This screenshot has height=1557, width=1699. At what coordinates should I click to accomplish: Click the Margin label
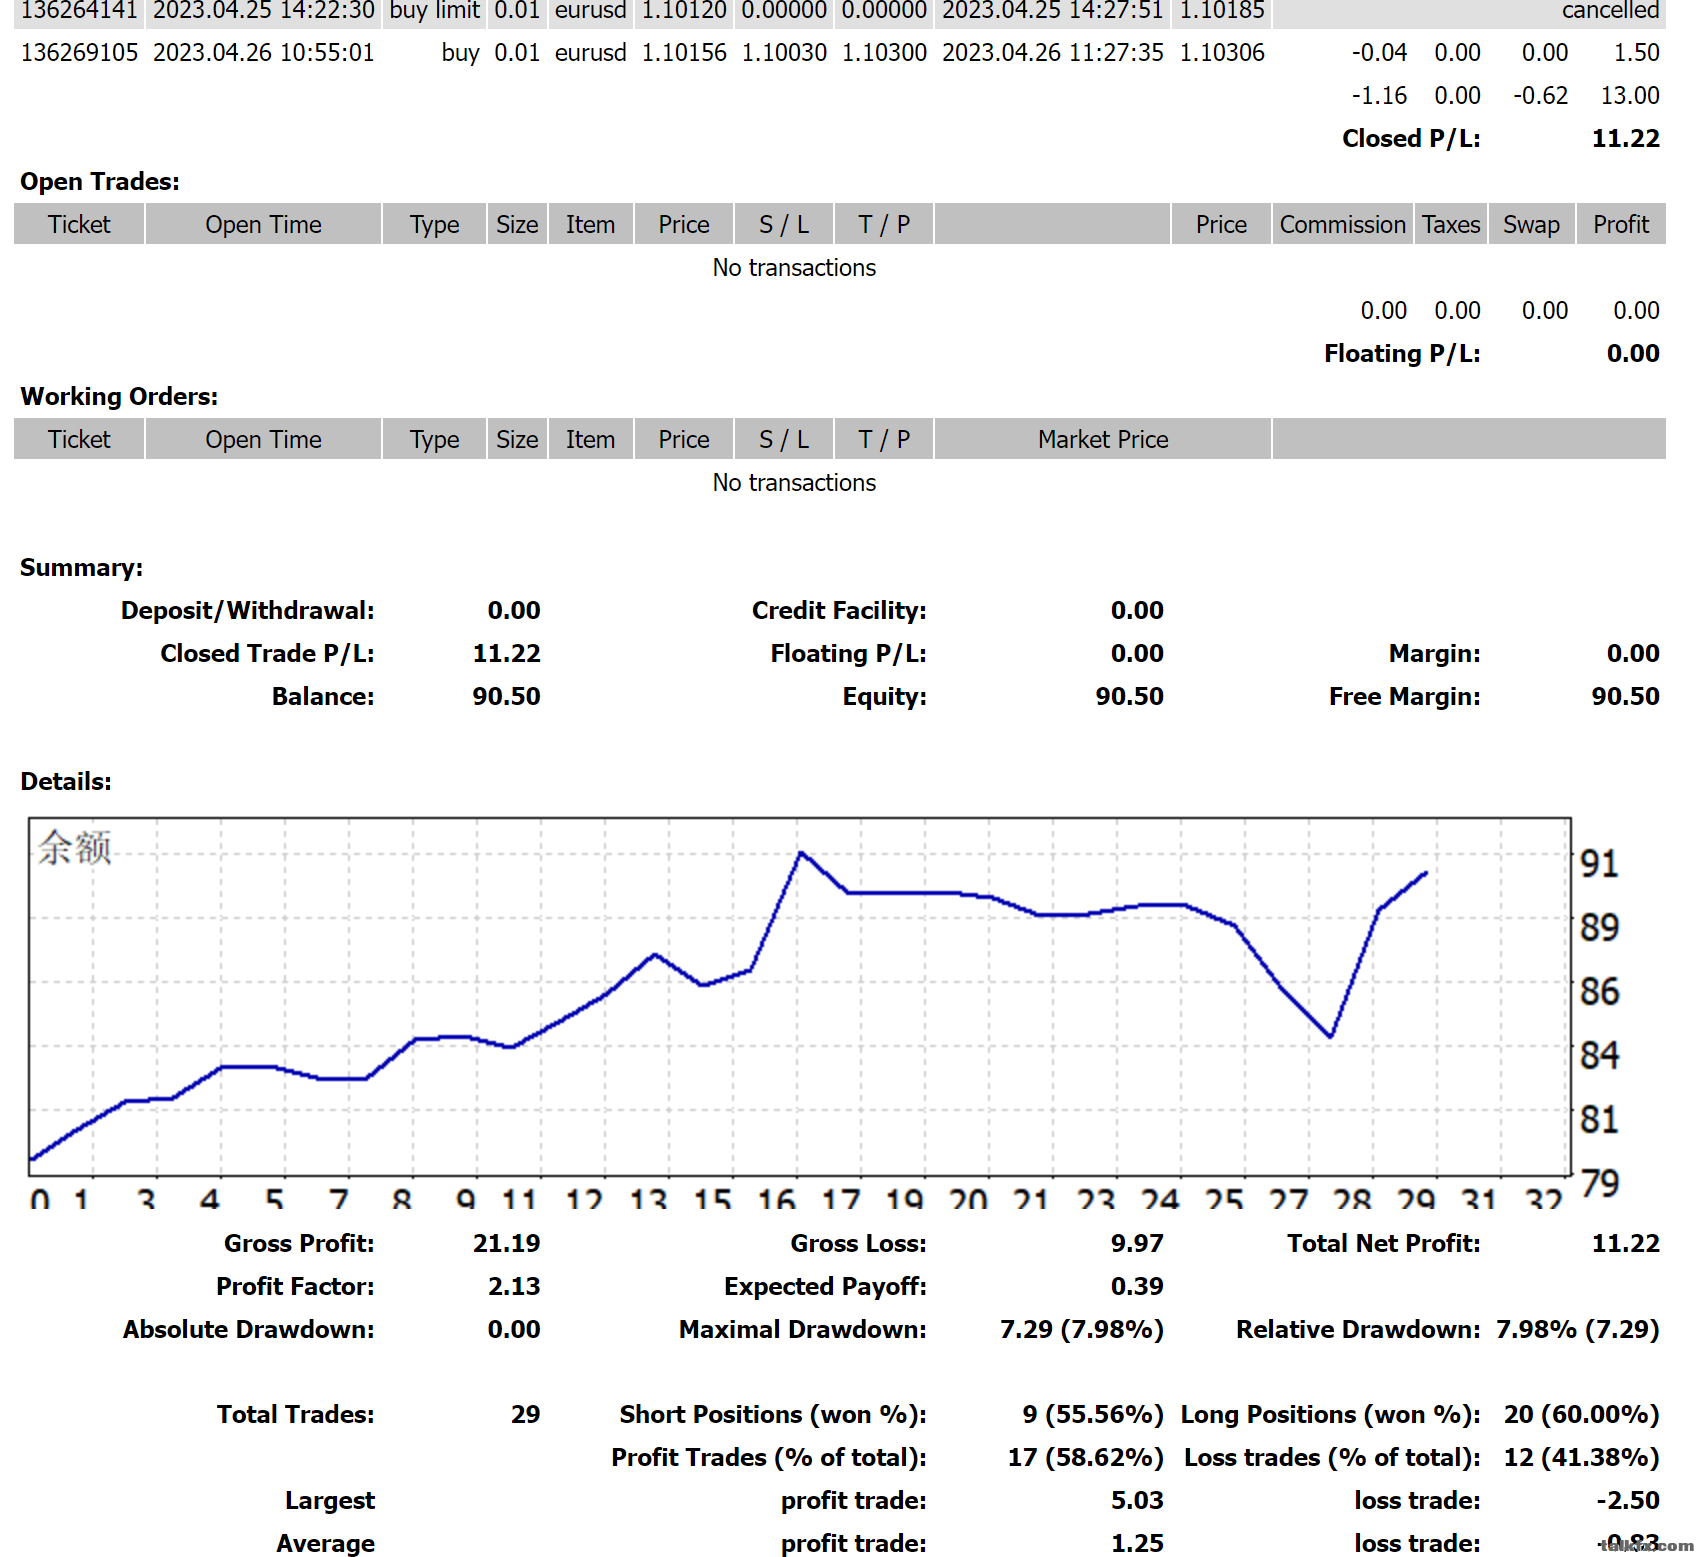(1434, 654)
